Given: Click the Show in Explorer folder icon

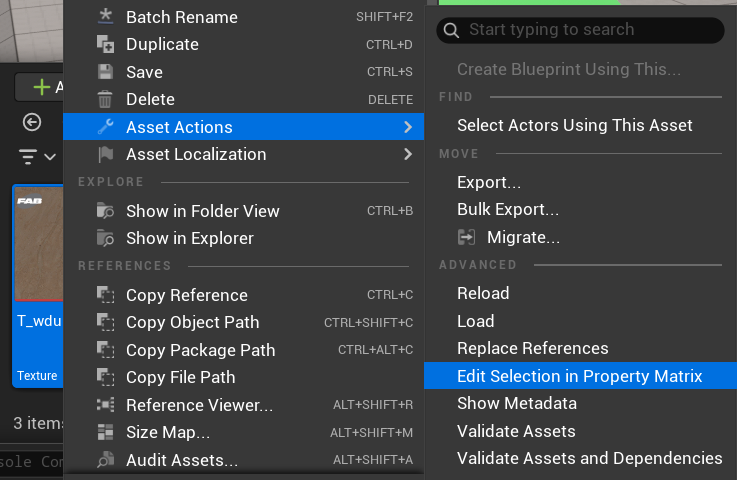Looking at the screenshot, I should (105, 238).
